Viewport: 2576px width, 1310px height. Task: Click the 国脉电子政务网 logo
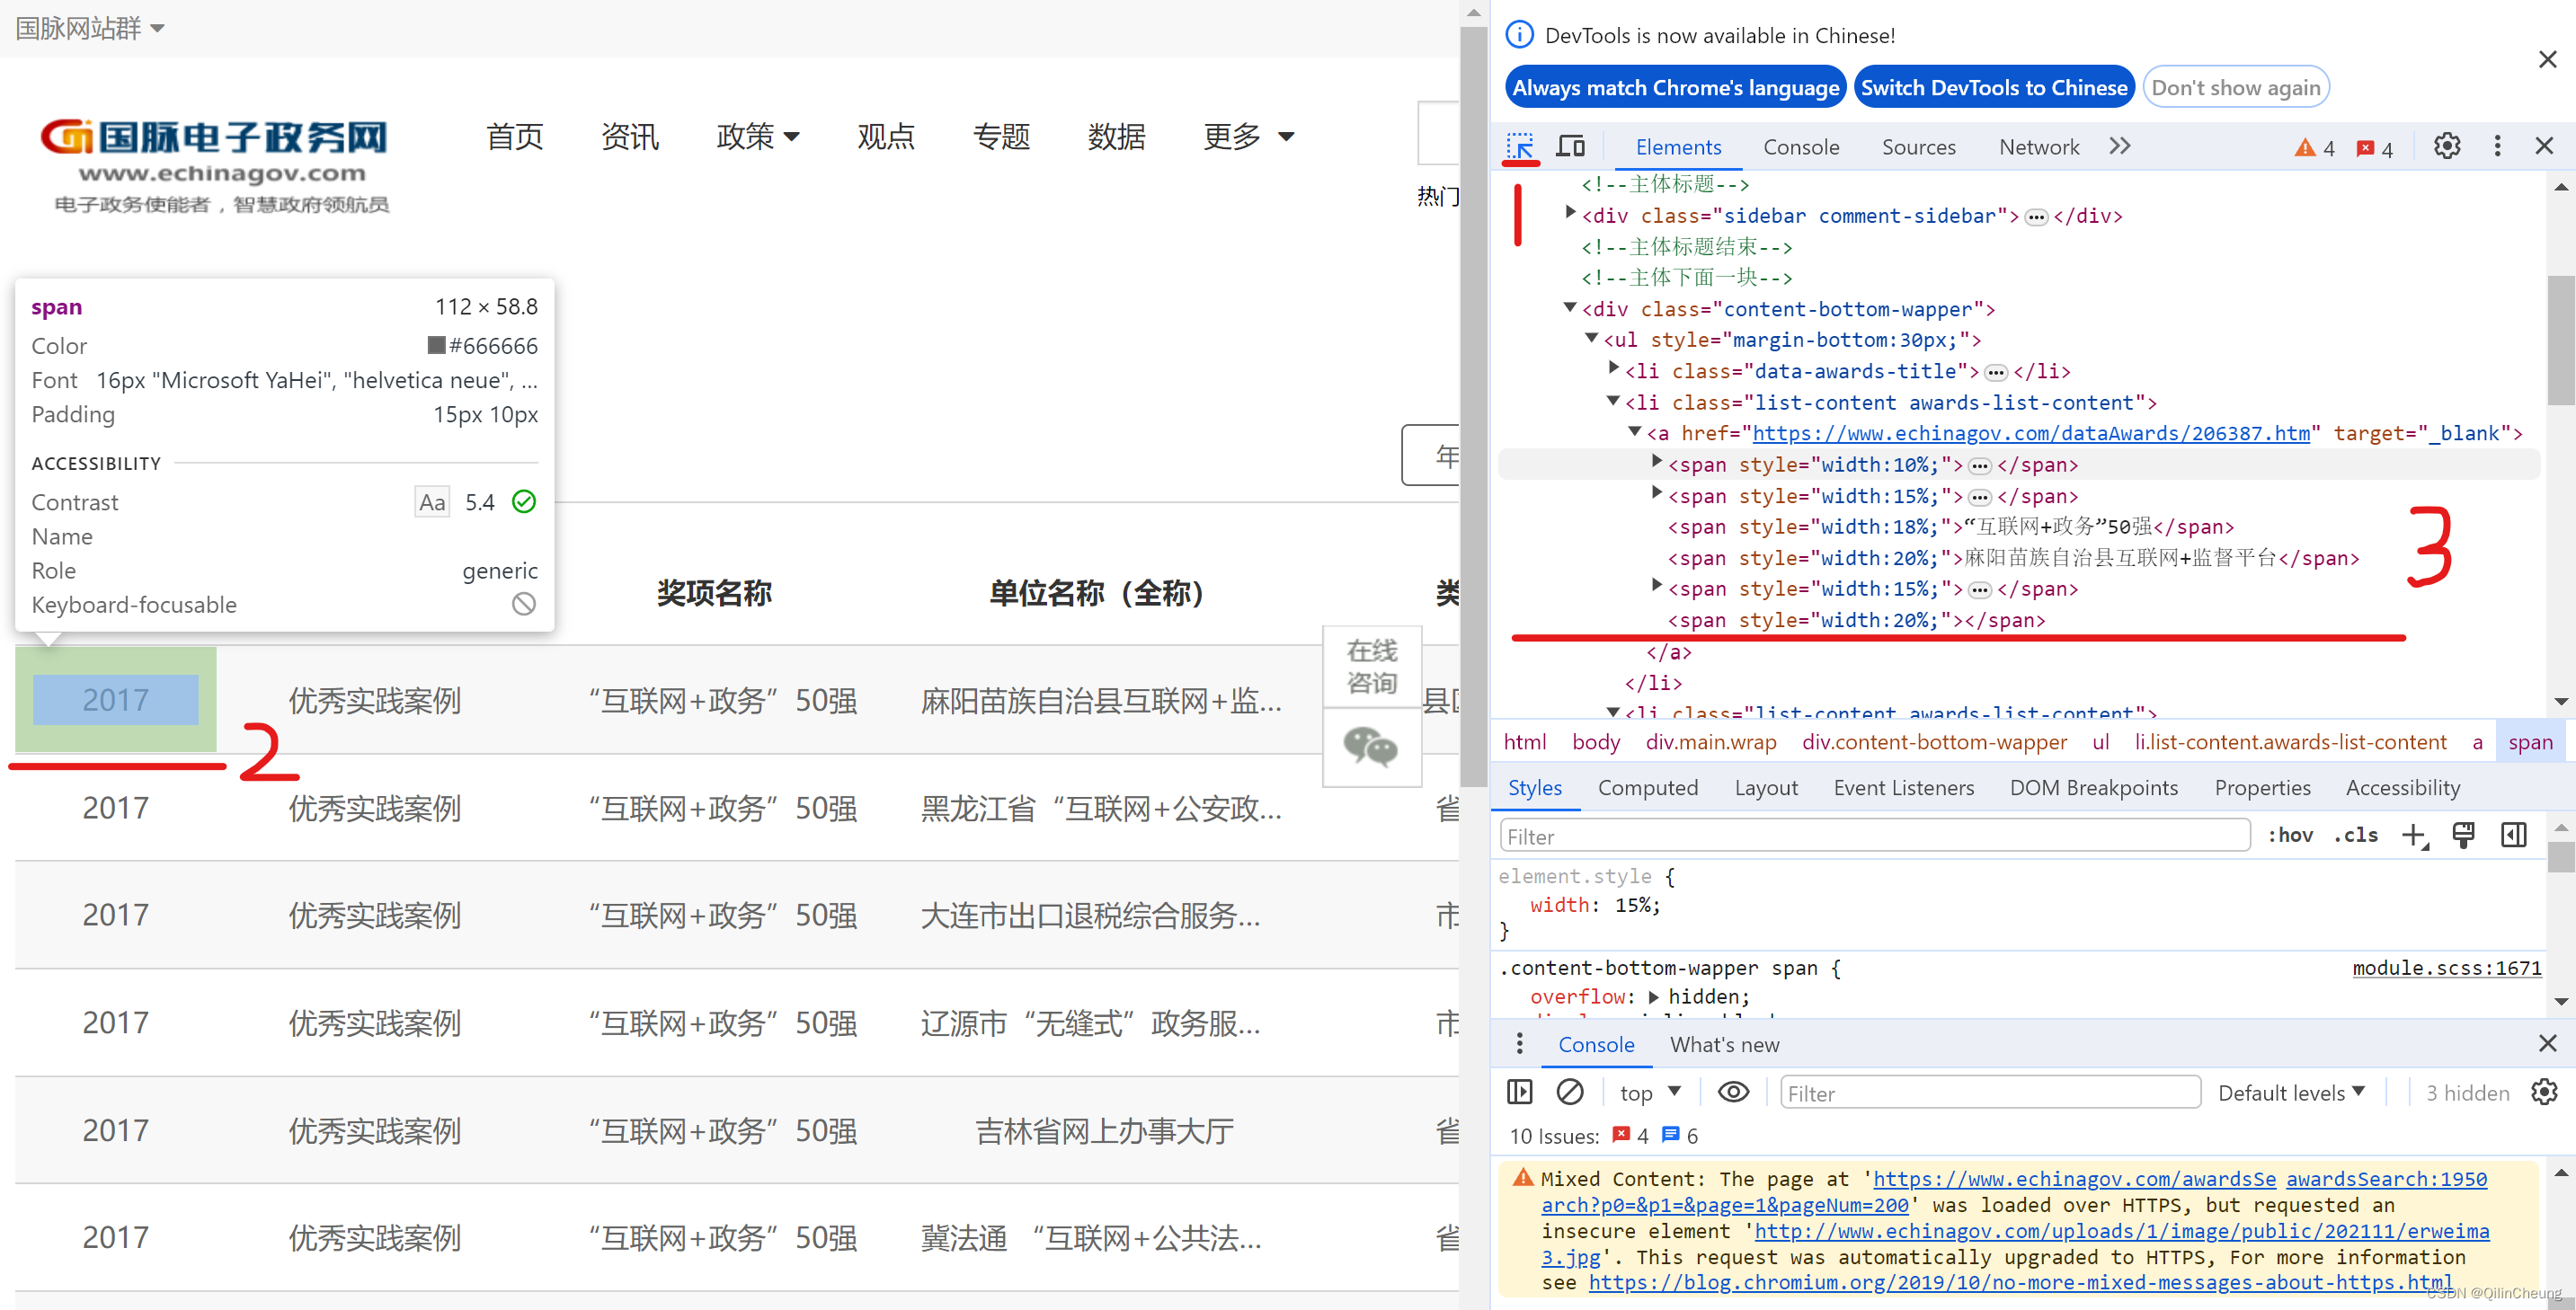point(215,165)
